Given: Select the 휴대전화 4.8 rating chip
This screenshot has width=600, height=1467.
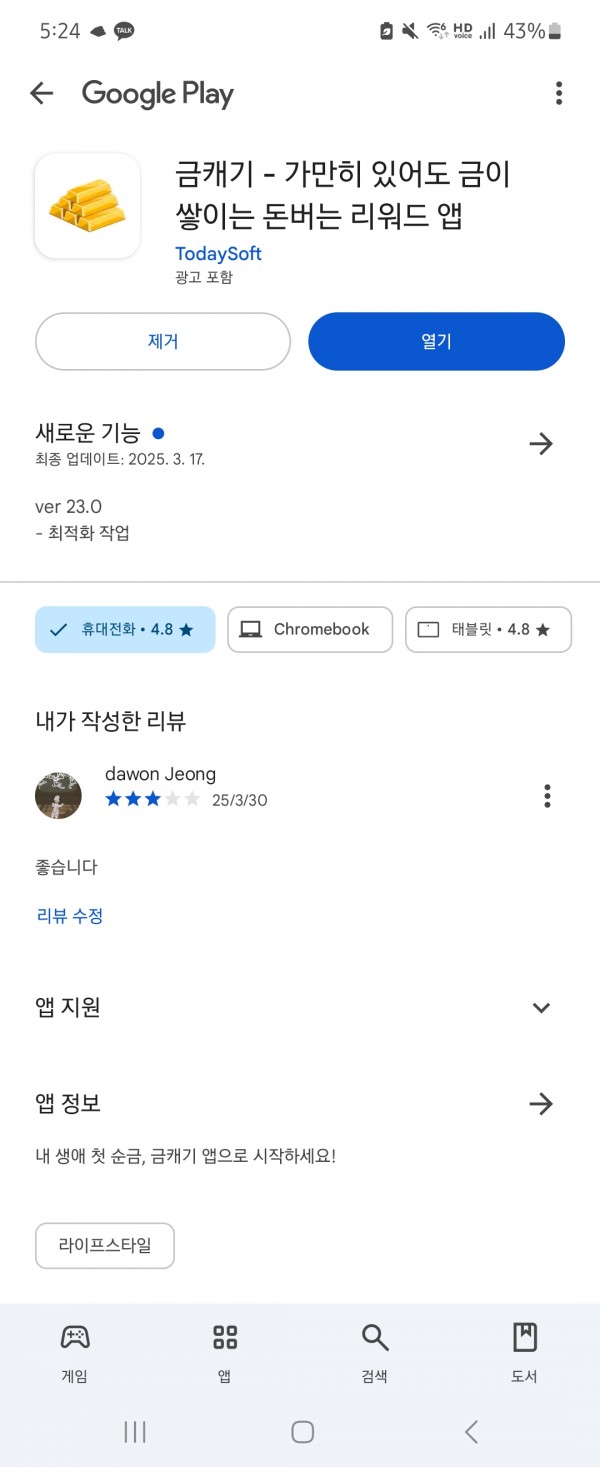Looking at the screenshot, I should tap(125, 629).
